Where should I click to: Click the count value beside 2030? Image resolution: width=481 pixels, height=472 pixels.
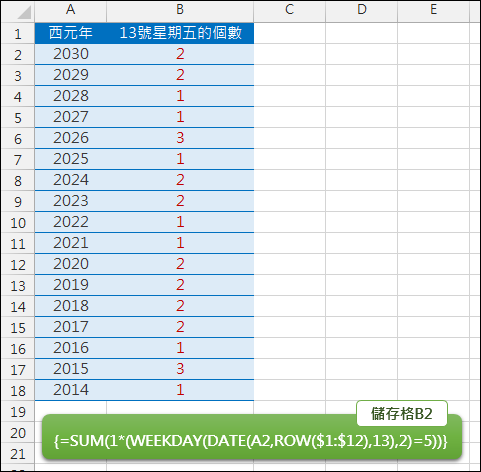(x=180, y=54)
